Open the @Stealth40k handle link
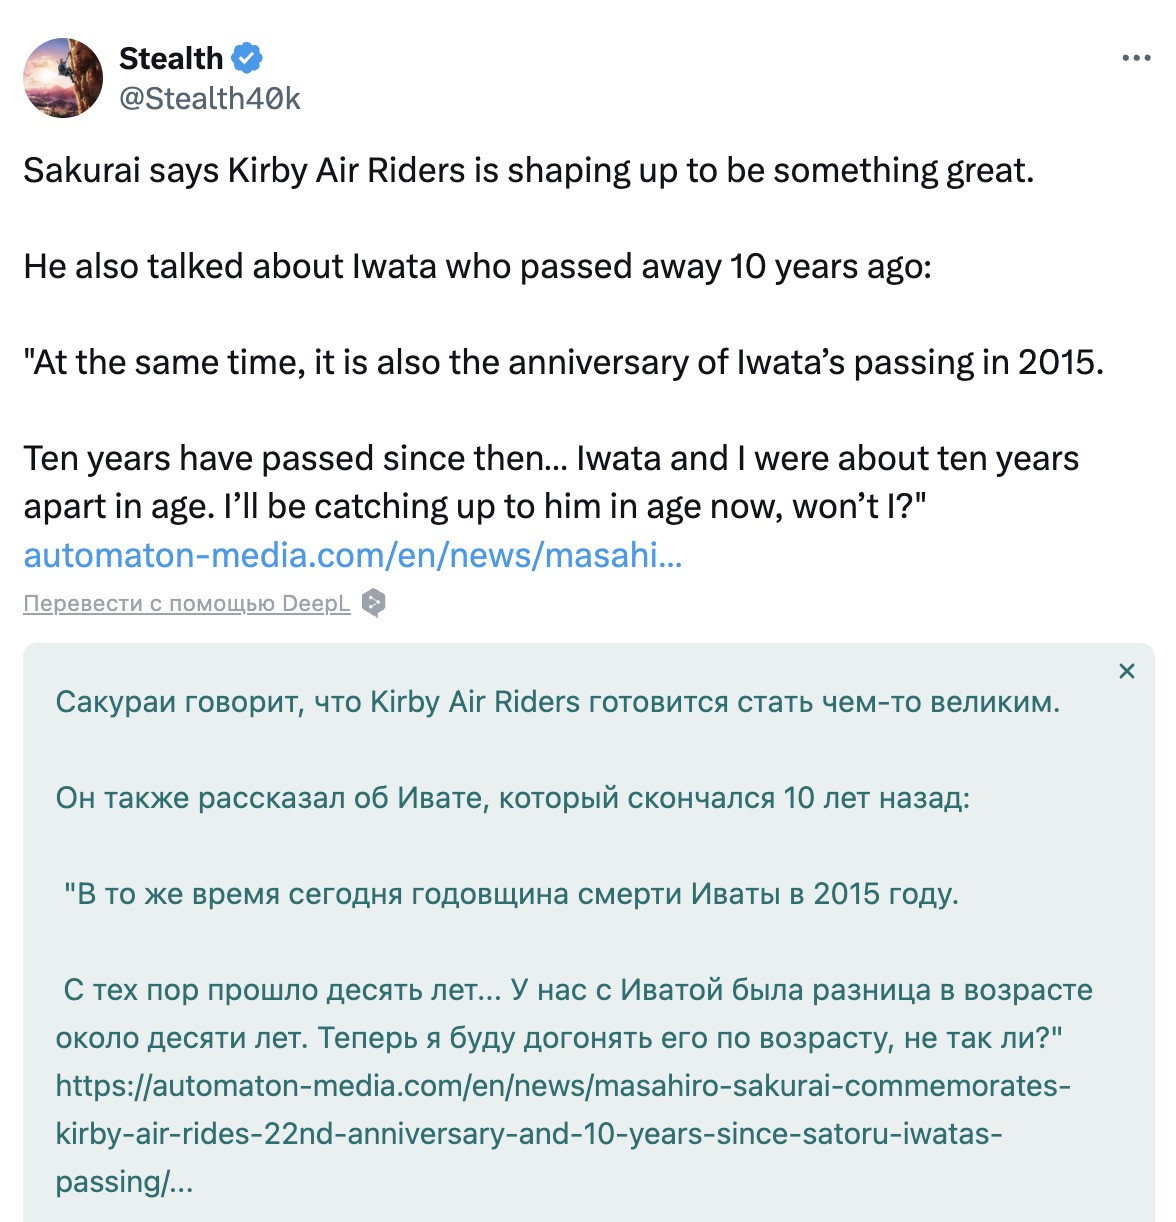The height and width of the screenshot is (1222, 1176). click(x=209, y=98)
